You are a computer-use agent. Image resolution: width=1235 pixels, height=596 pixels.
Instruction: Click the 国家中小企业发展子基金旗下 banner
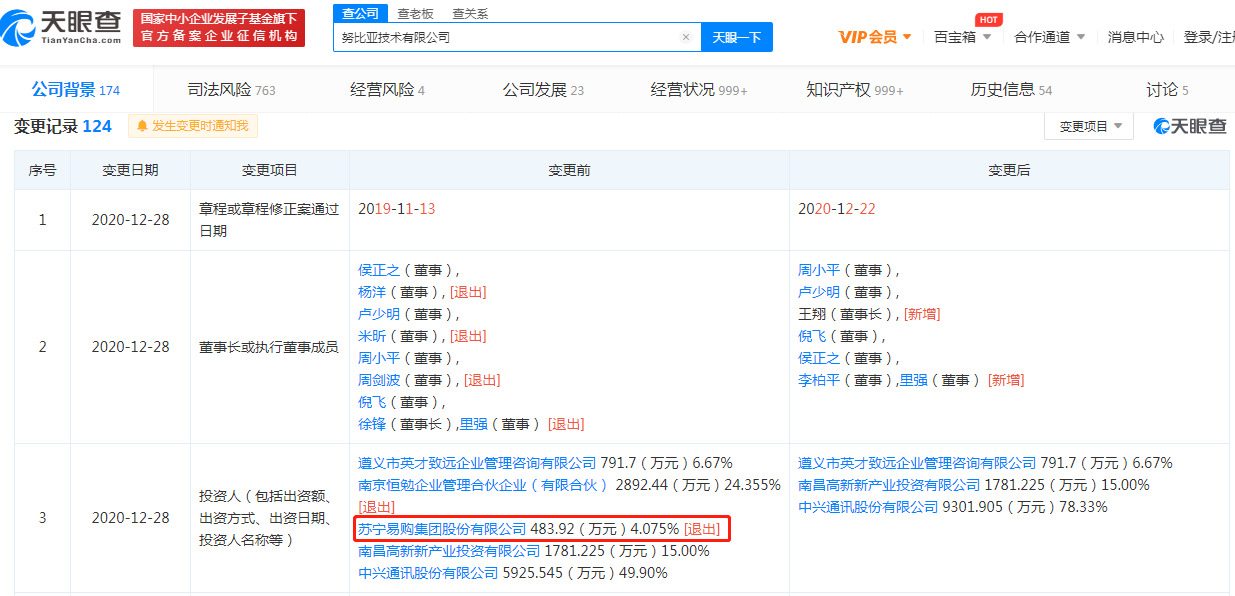[219, 27]
